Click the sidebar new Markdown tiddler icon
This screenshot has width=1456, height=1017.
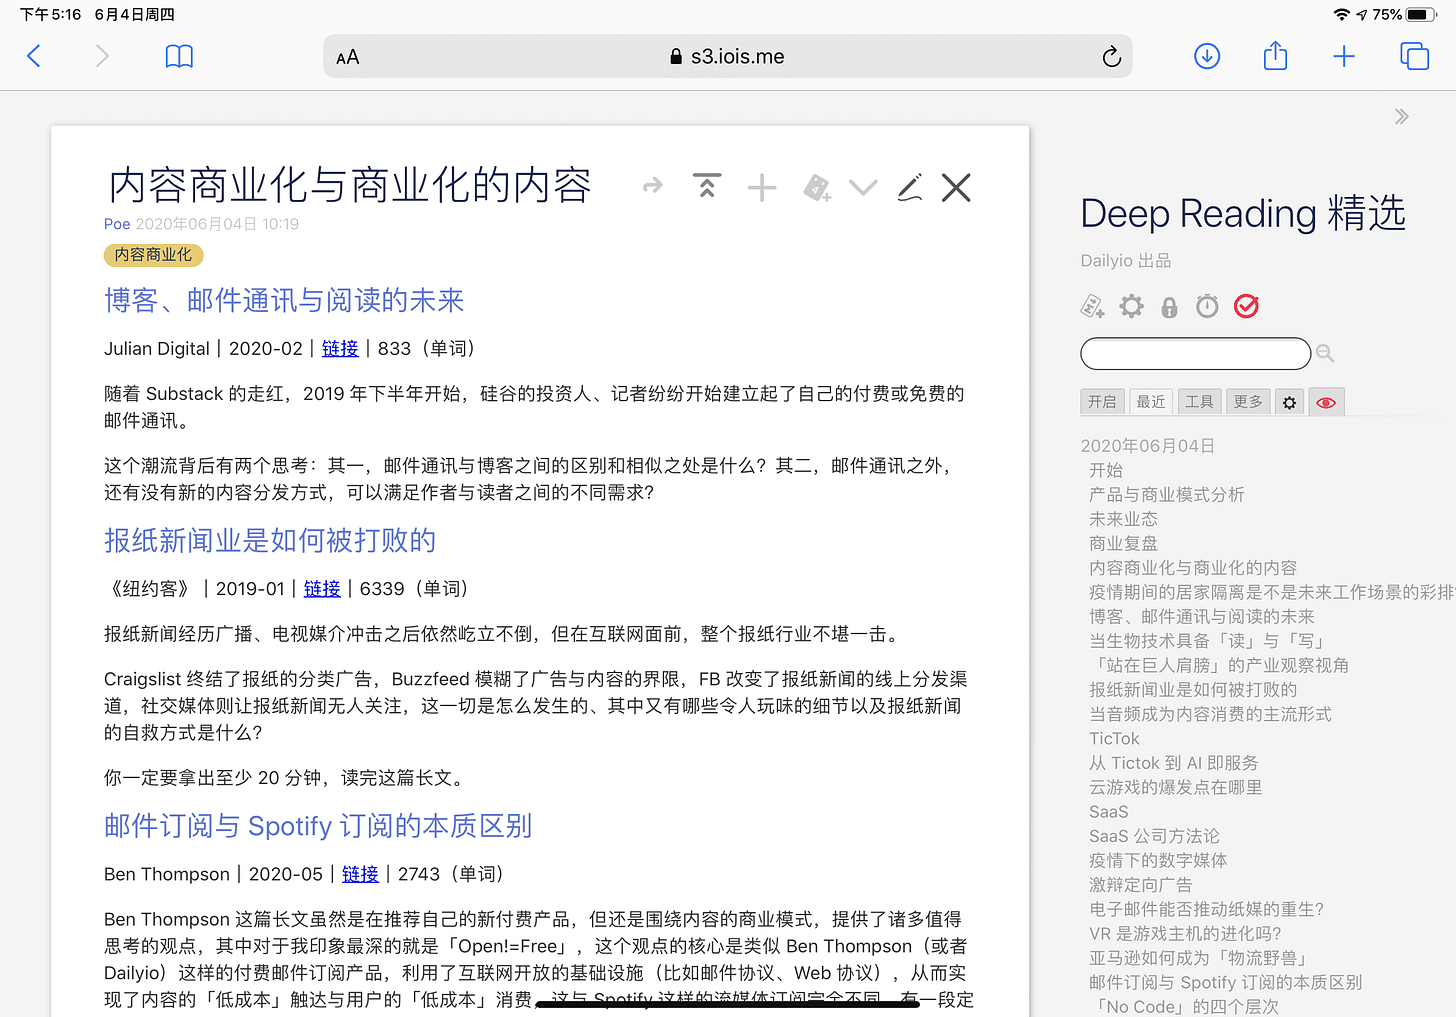(1093, 306)
